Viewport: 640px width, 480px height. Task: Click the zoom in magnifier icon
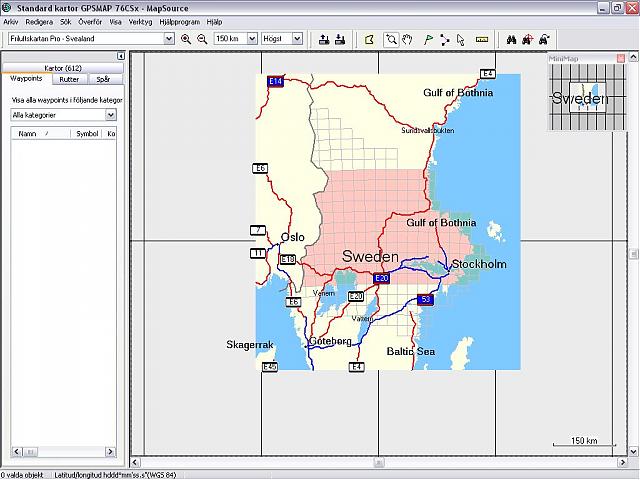pyautogui.click(x=186, y=39)
